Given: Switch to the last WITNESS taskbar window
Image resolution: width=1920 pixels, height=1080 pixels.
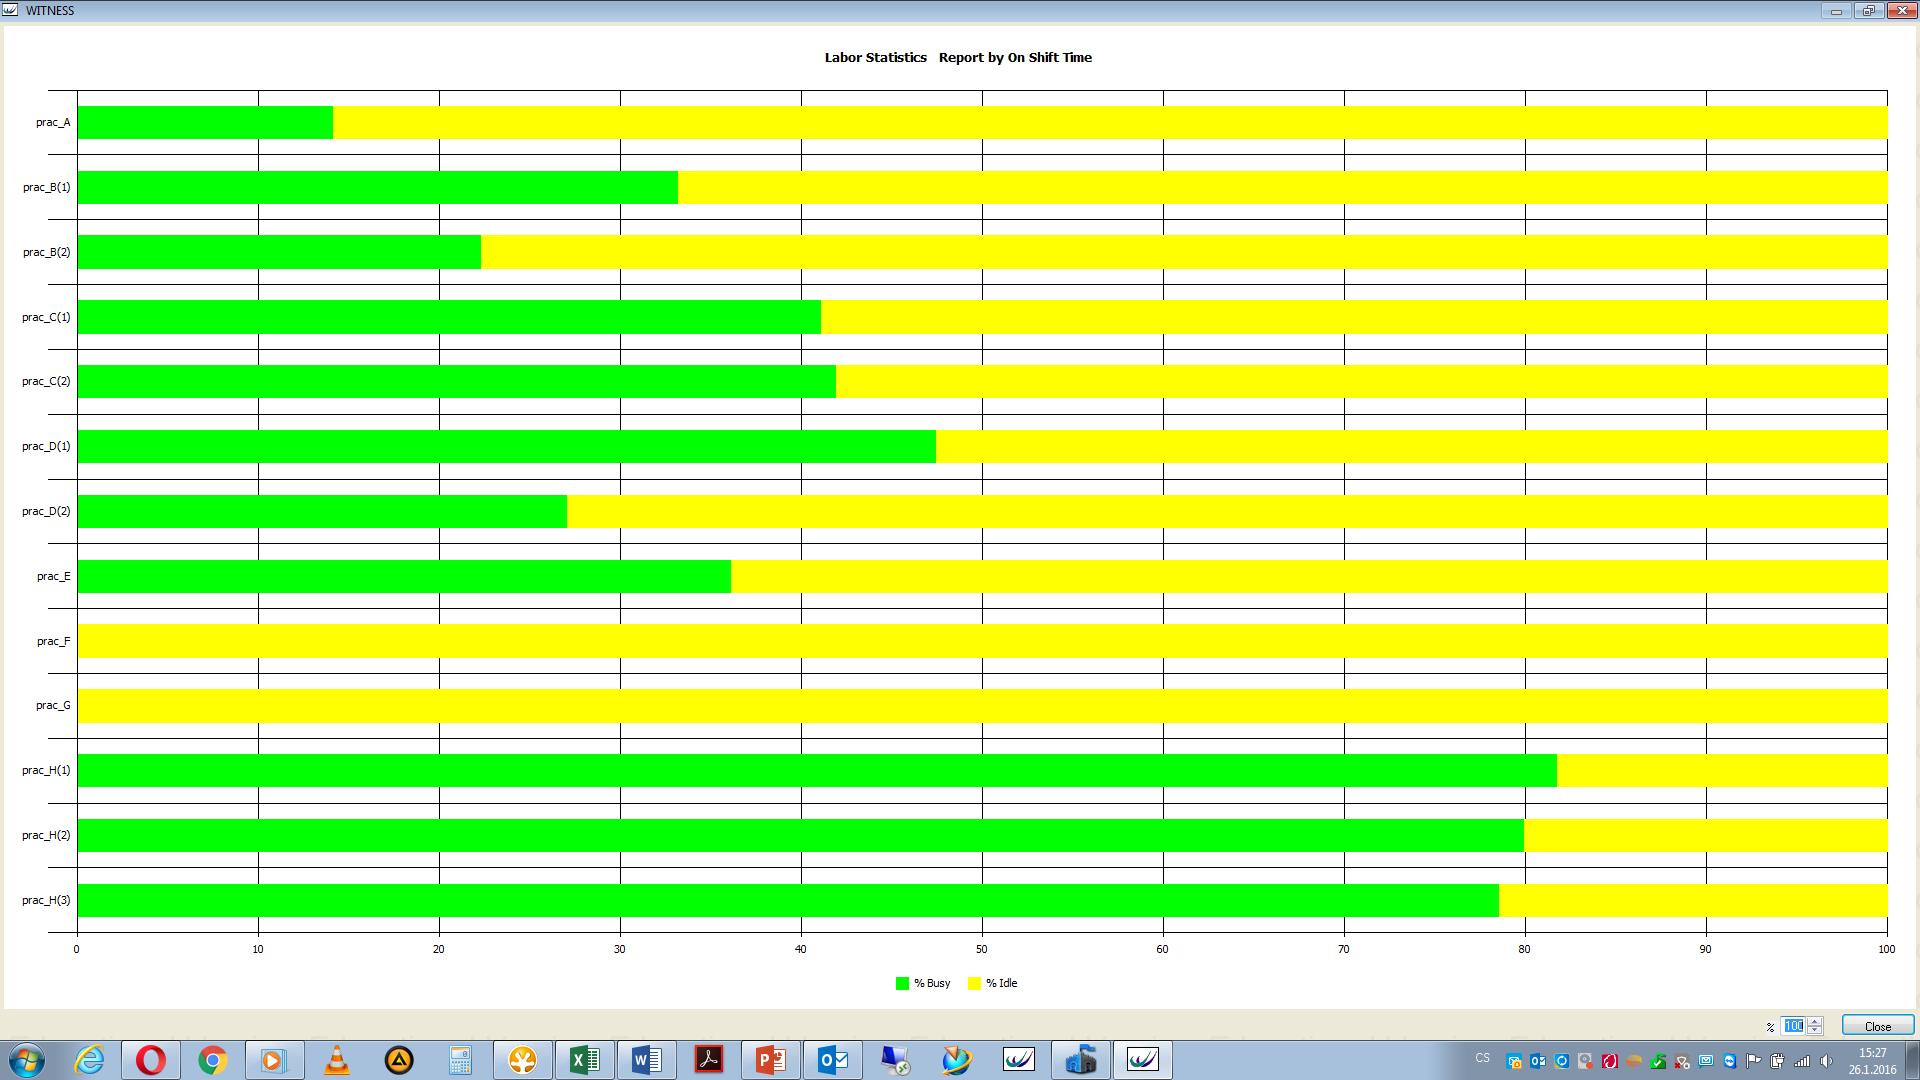Looking at the screenshot, I should tap(1143, 1060).
